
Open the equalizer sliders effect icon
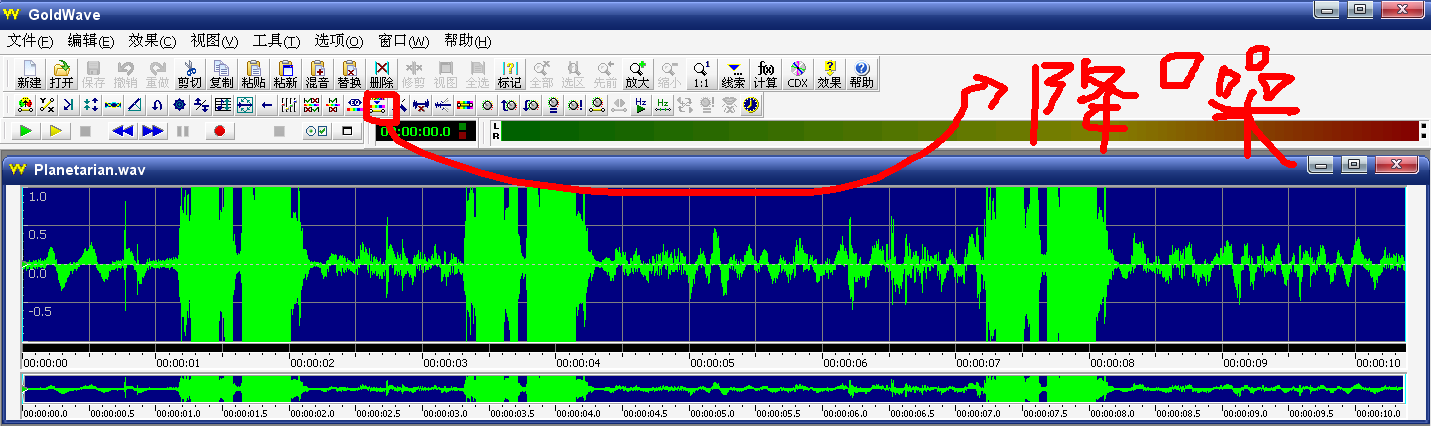pos(289,104)
